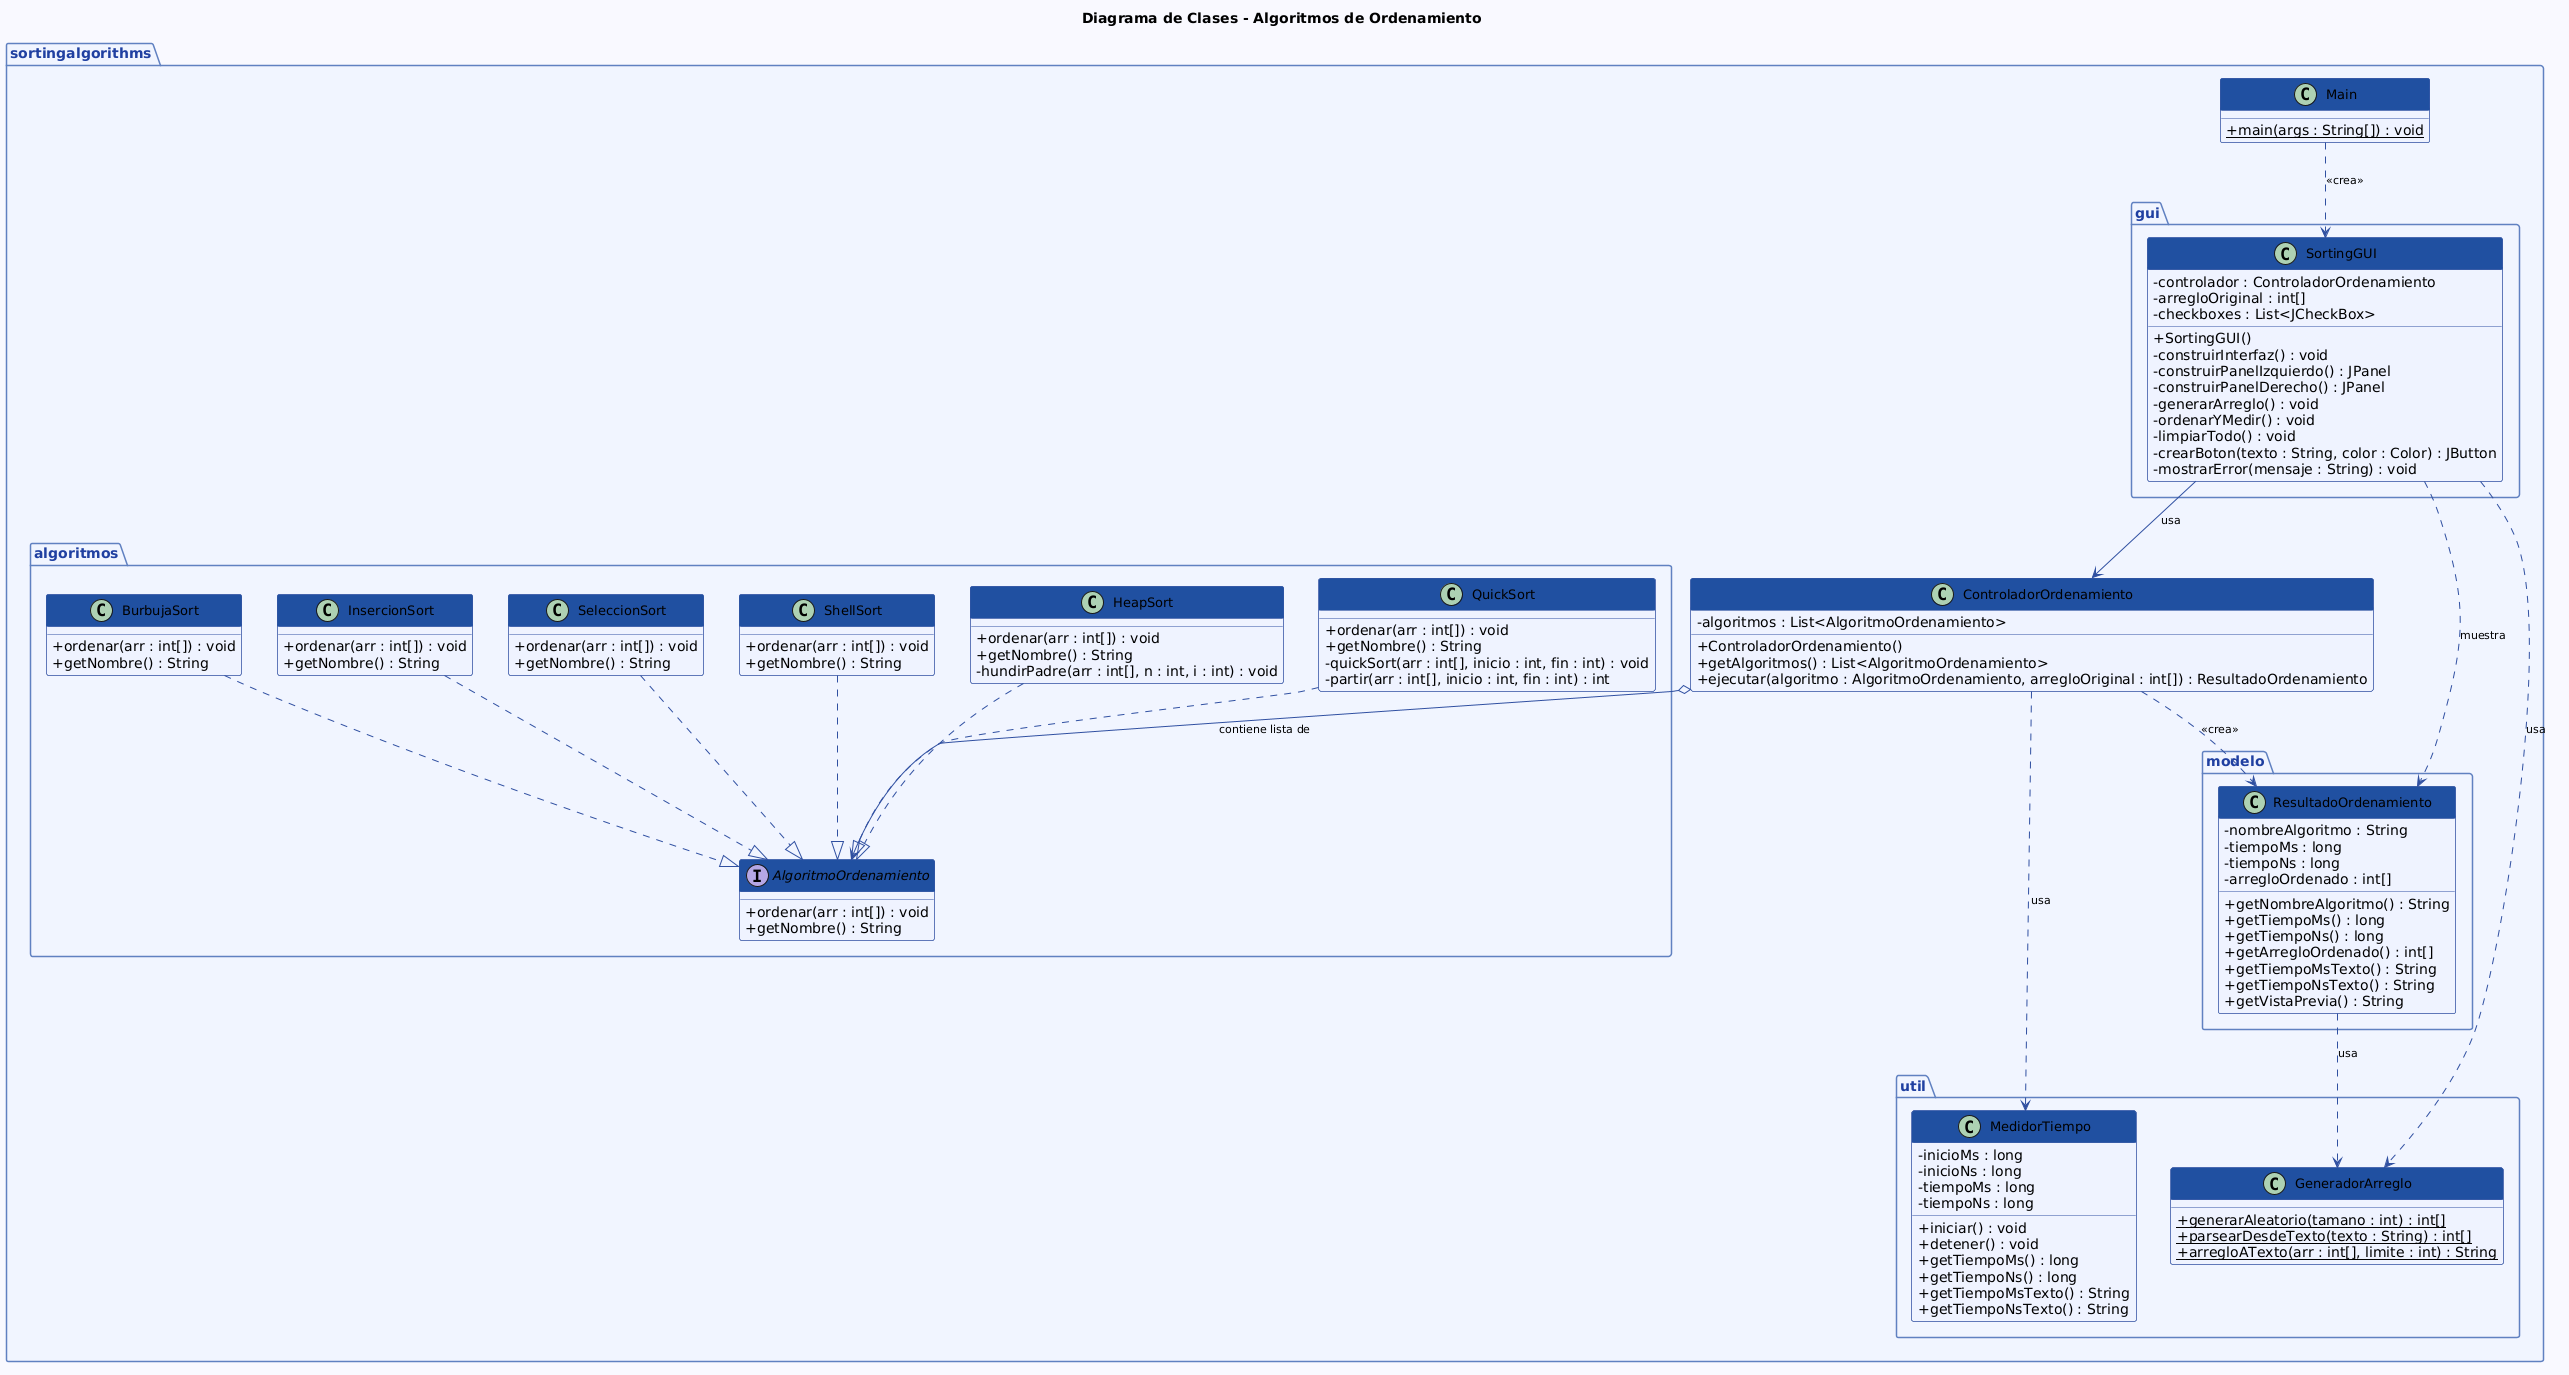2569x1375 pixels.
Task: Select the sortingalgorithms package tab label
Action: [x=80, y=53]
